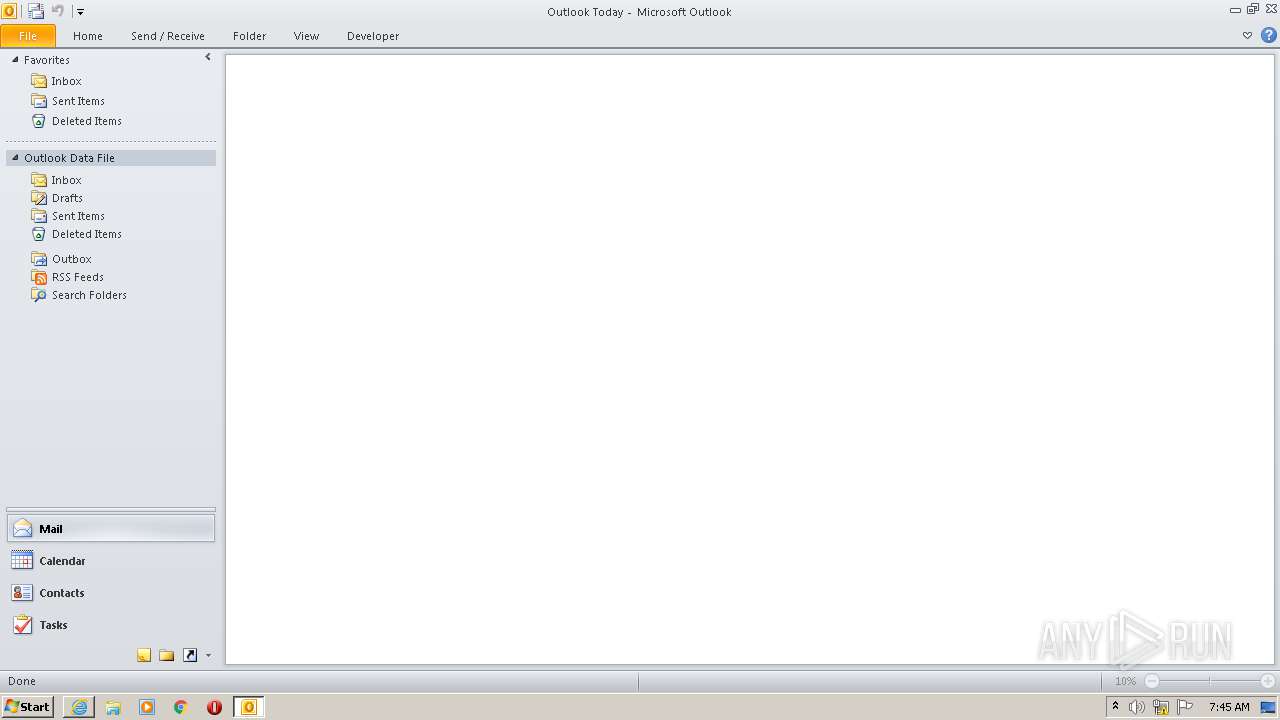Open Configure buttons dropdown arrow
The image size is (1280, 720).
tap(208, 656)
